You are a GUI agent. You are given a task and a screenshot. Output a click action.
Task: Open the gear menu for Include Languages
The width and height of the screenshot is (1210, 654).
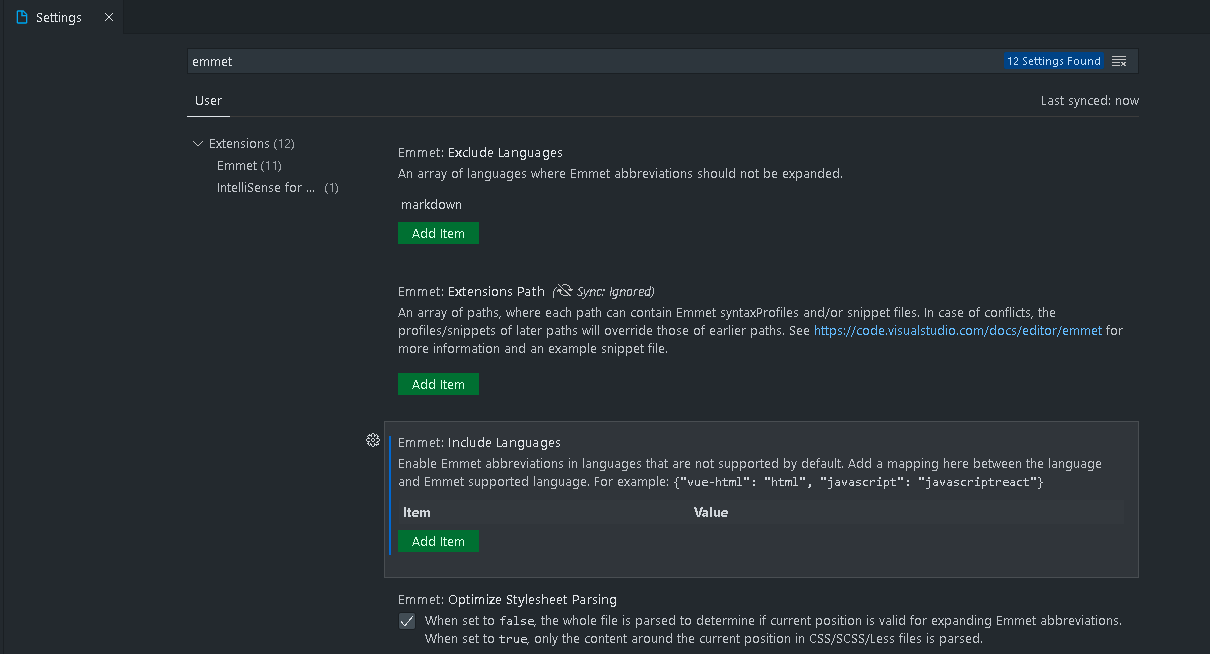[x=373, y=441]
